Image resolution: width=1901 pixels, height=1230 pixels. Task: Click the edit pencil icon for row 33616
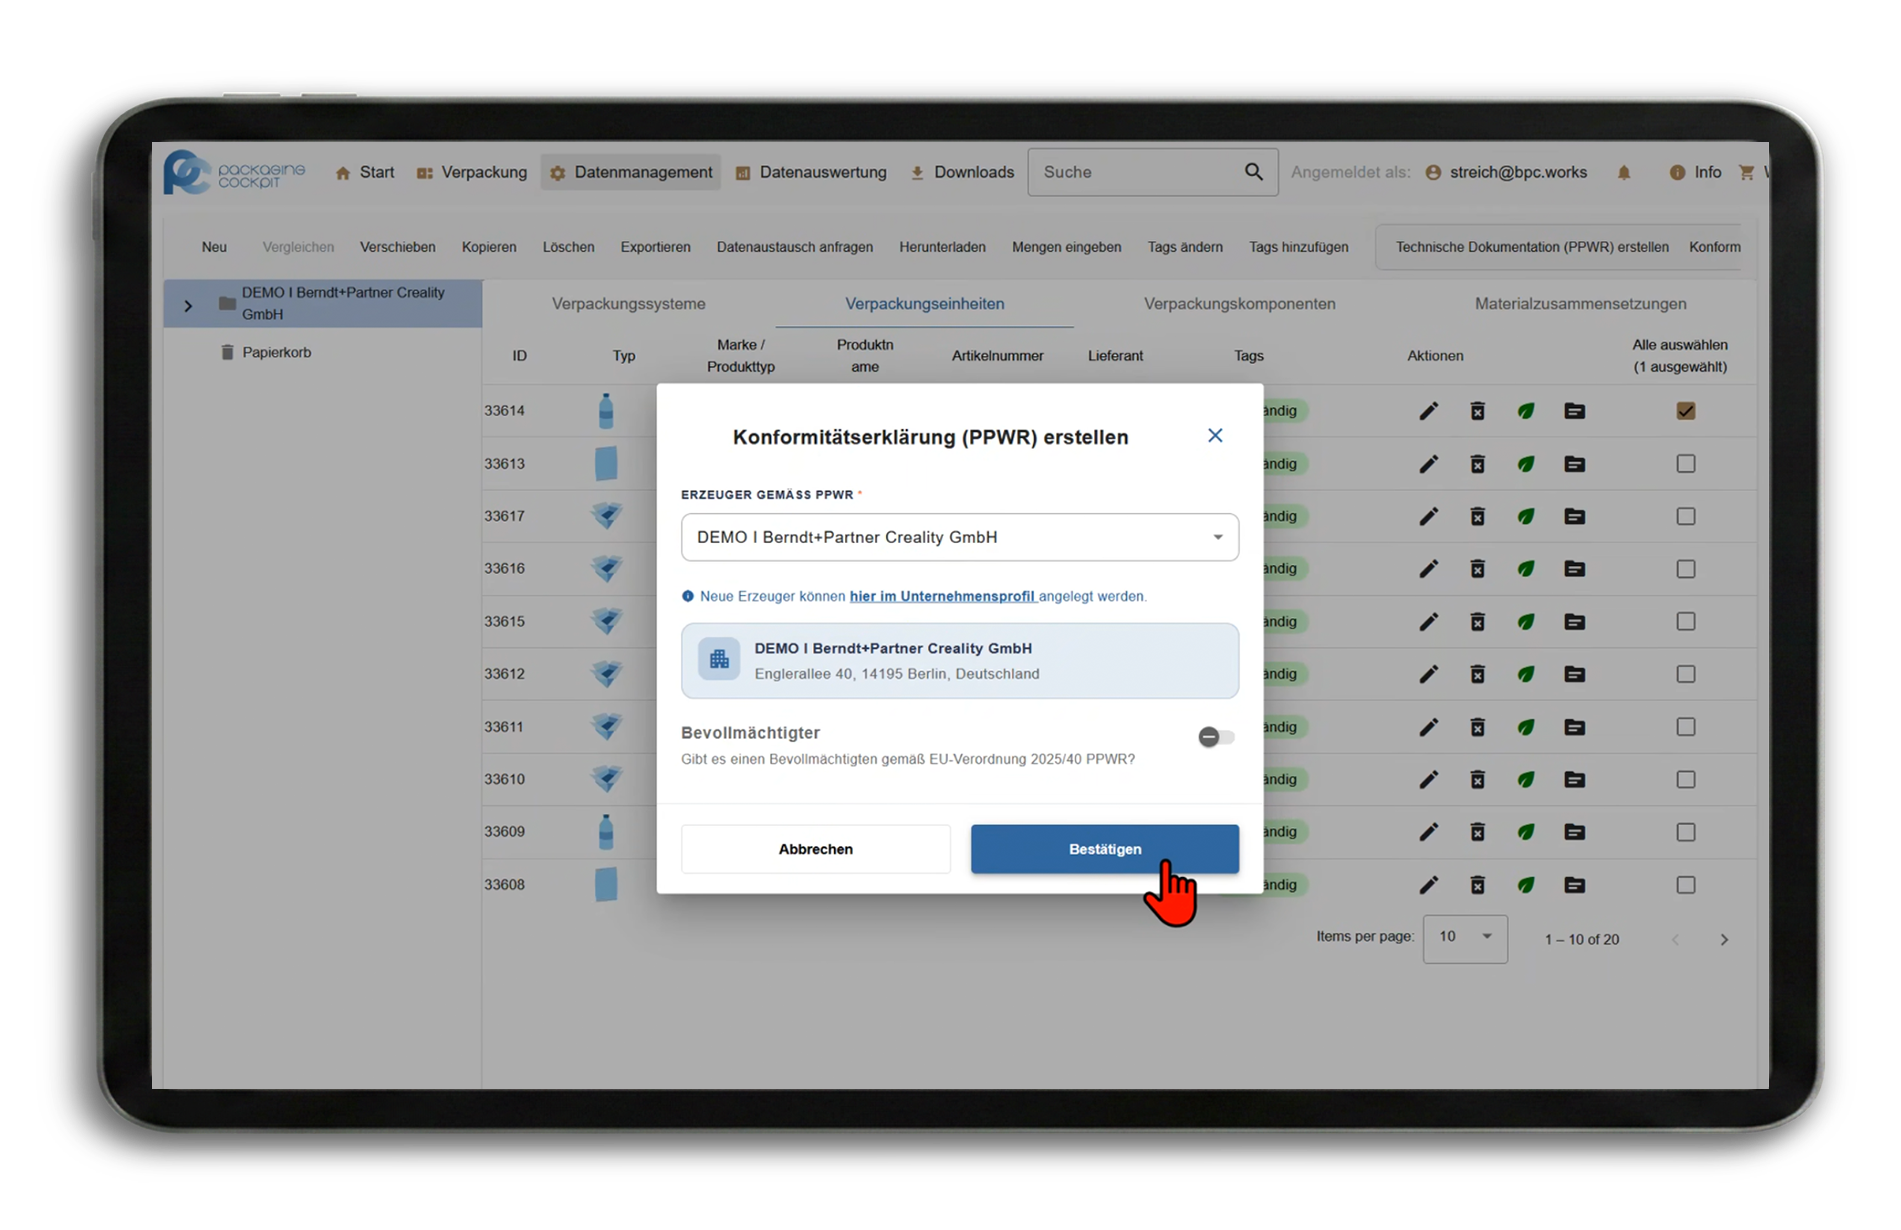(x=1428, y=569)
